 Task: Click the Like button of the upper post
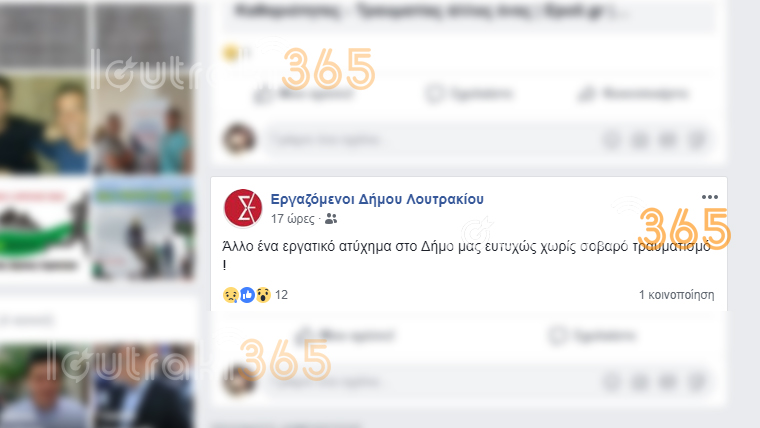[304, 93]
